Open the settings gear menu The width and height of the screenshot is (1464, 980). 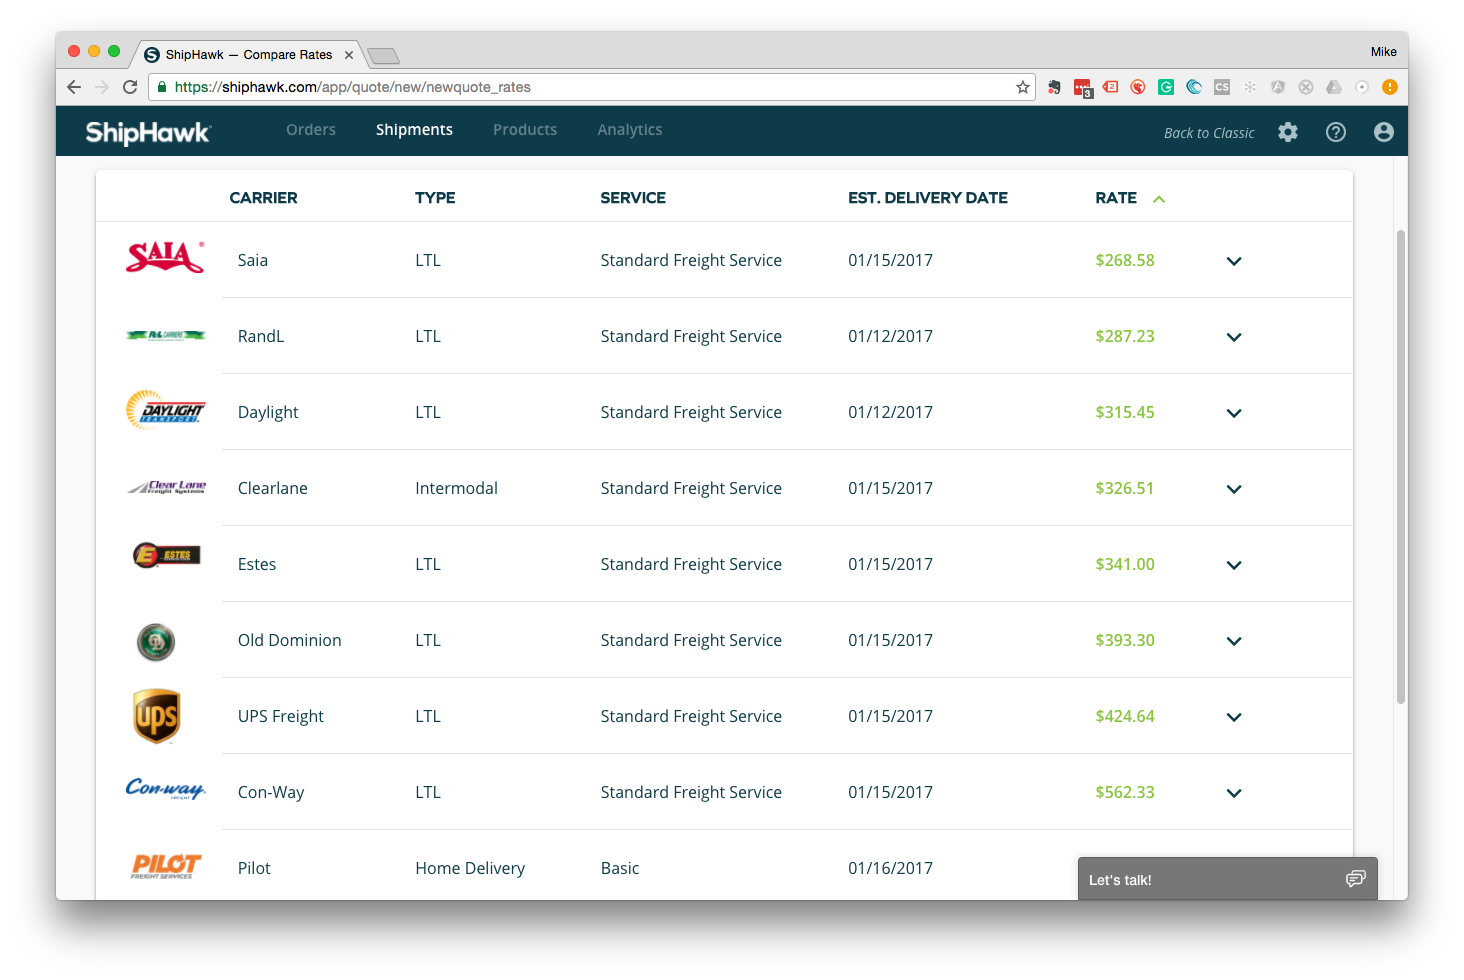click(1288, 131)
